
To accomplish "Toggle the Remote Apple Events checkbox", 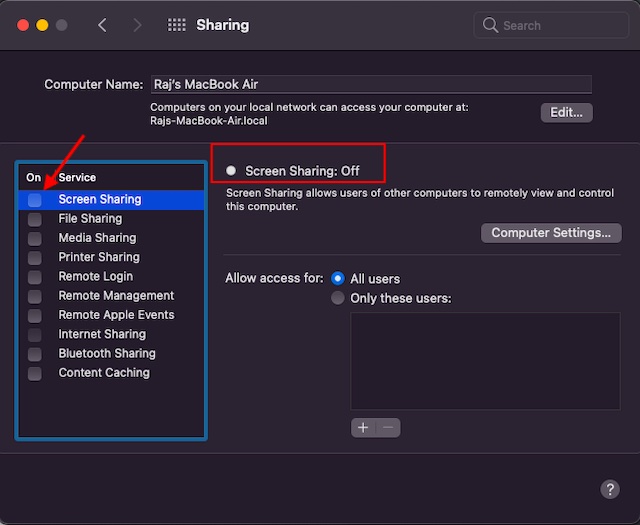I will point(35,315).
